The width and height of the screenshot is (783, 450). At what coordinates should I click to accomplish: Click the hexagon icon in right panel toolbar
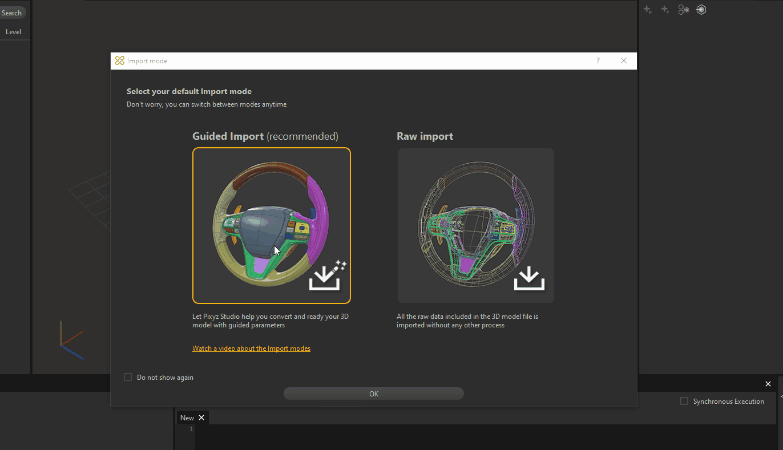701,10
